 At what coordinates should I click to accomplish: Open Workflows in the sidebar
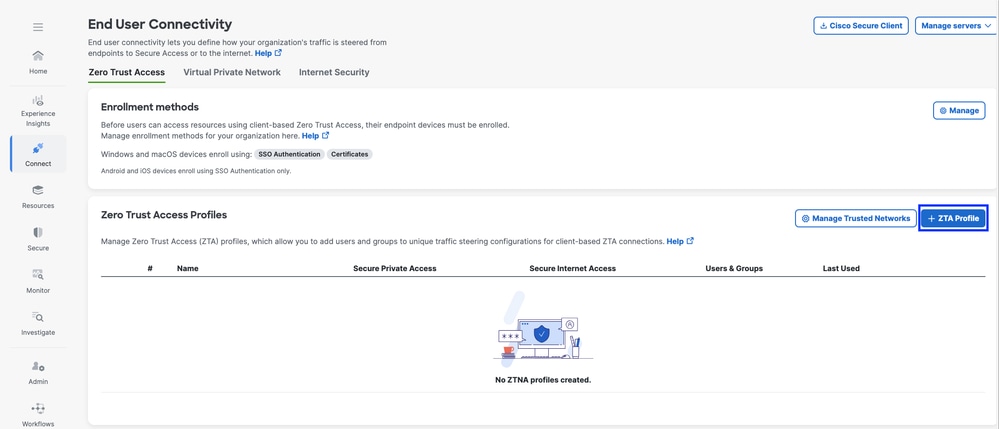pyautogui.click(x=38, y=414)
